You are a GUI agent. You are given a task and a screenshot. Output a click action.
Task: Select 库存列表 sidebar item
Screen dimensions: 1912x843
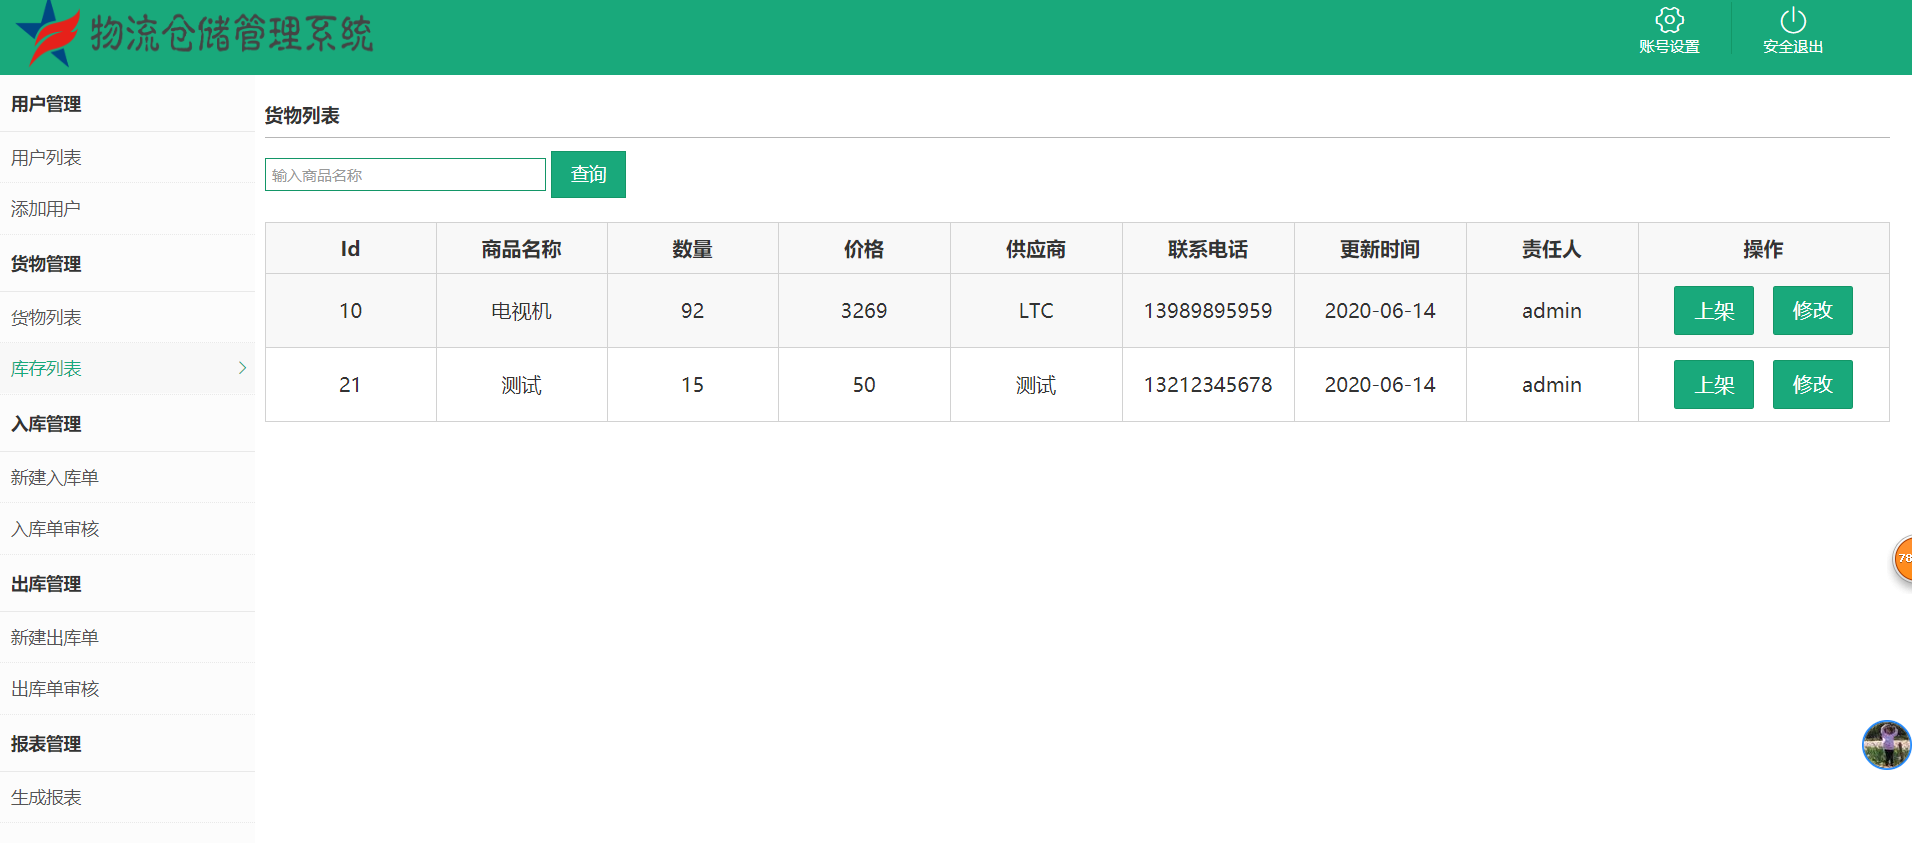click(127, 368)
